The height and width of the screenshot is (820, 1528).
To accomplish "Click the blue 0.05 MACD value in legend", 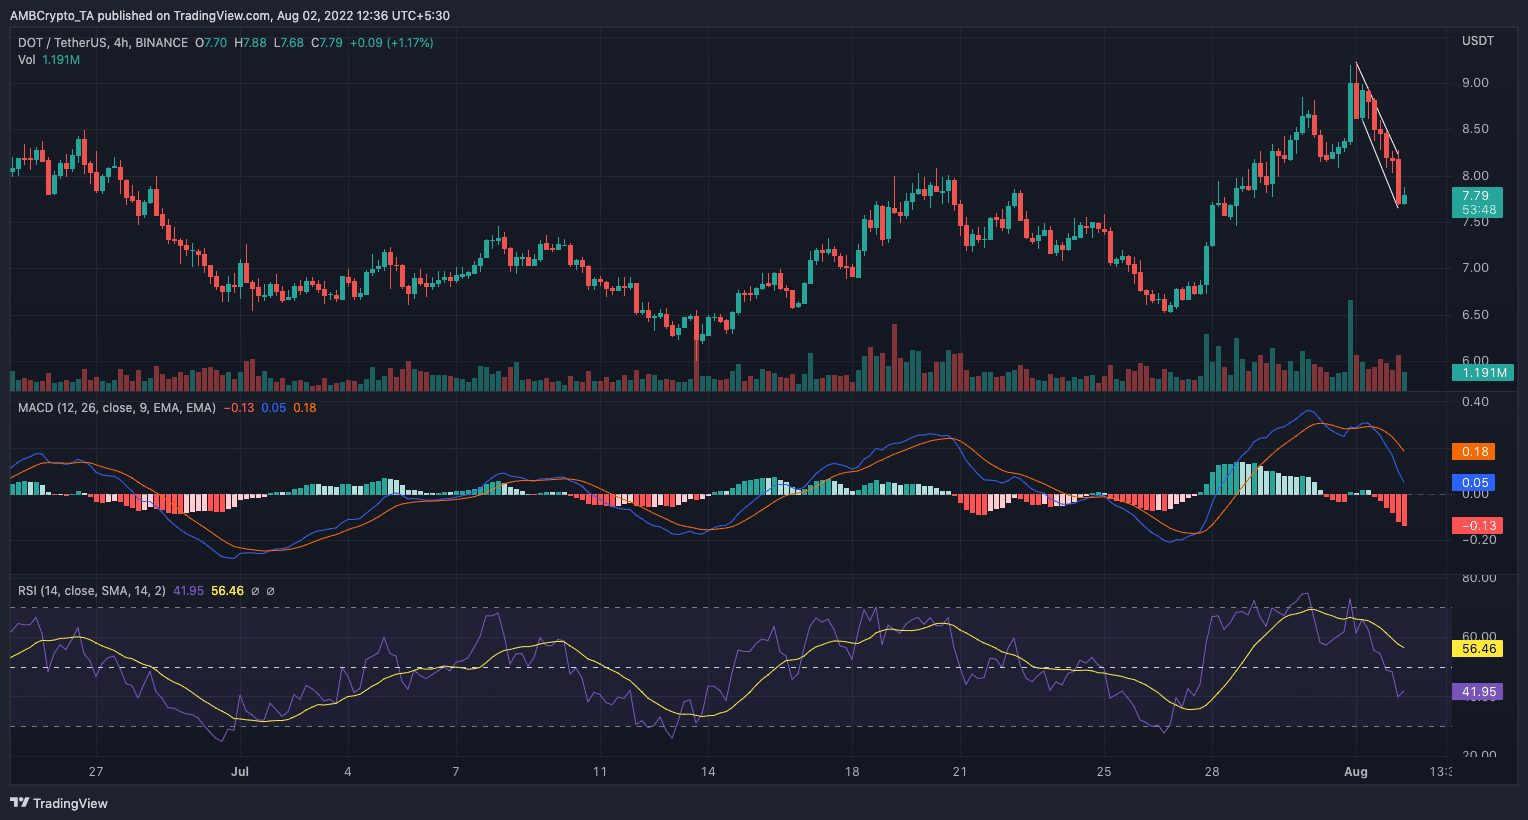I will coord(274,408).
